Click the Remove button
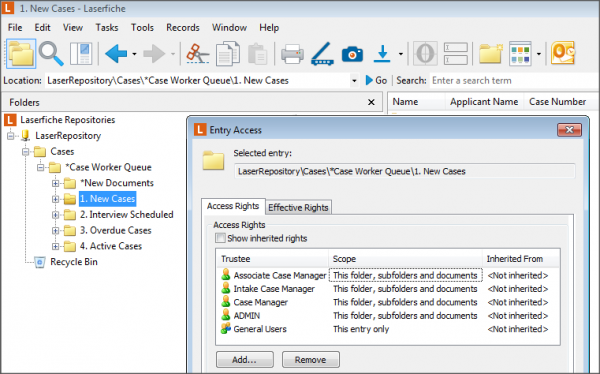This screenshot has height=374, width=600. point(310,359)
